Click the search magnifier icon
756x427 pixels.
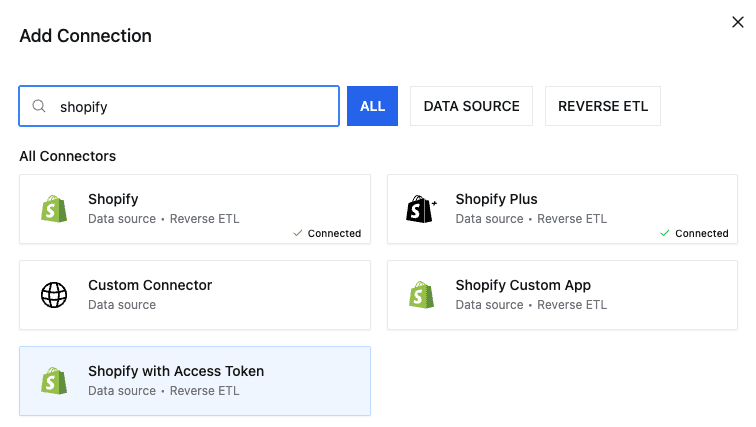click(39, 106)
